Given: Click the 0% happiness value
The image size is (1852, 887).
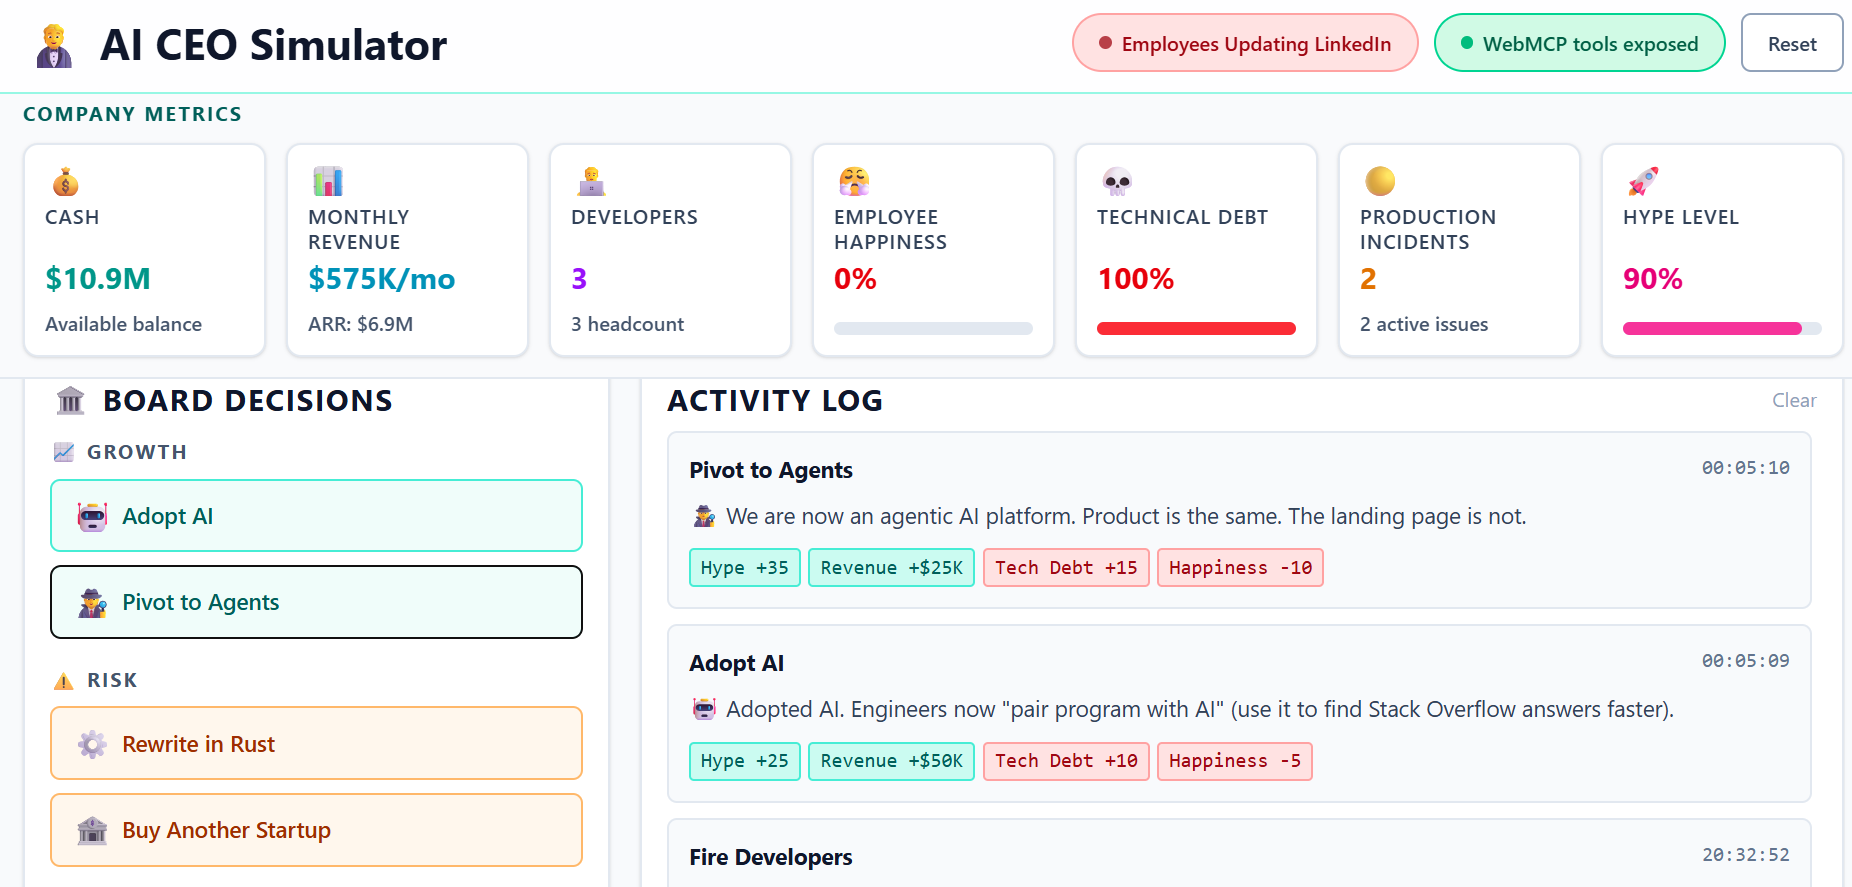Looking at the screenshot, I should [x=855, y=279].
